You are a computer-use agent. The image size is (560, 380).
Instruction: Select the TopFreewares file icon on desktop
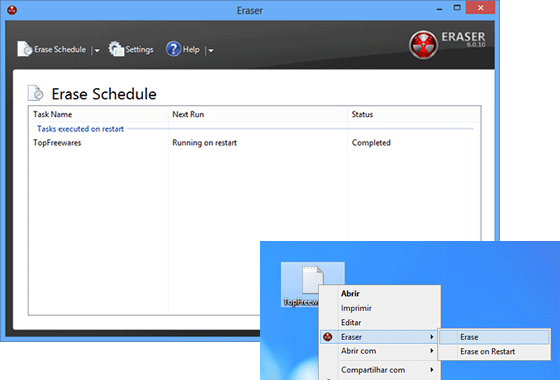[x=312, y=285]
